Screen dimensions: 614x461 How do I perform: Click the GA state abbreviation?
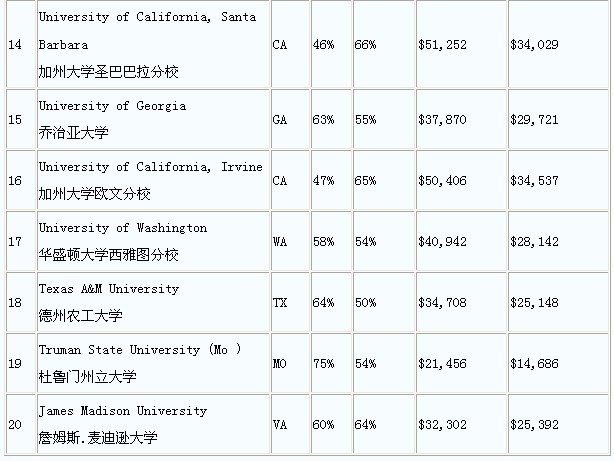pyautogui.click(x=279, y=118)
